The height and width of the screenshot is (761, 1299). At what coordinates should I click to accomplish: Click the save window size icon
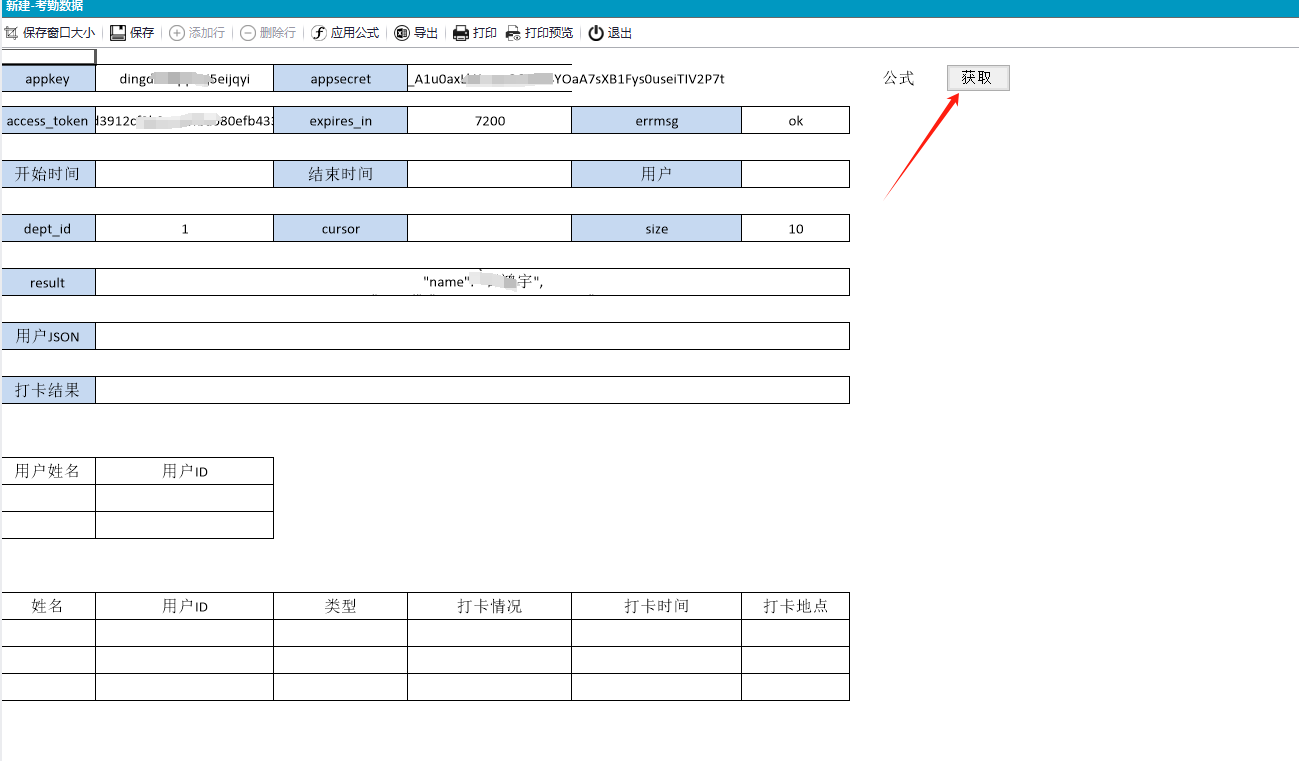pyautogui.click(x=12, y=33)
